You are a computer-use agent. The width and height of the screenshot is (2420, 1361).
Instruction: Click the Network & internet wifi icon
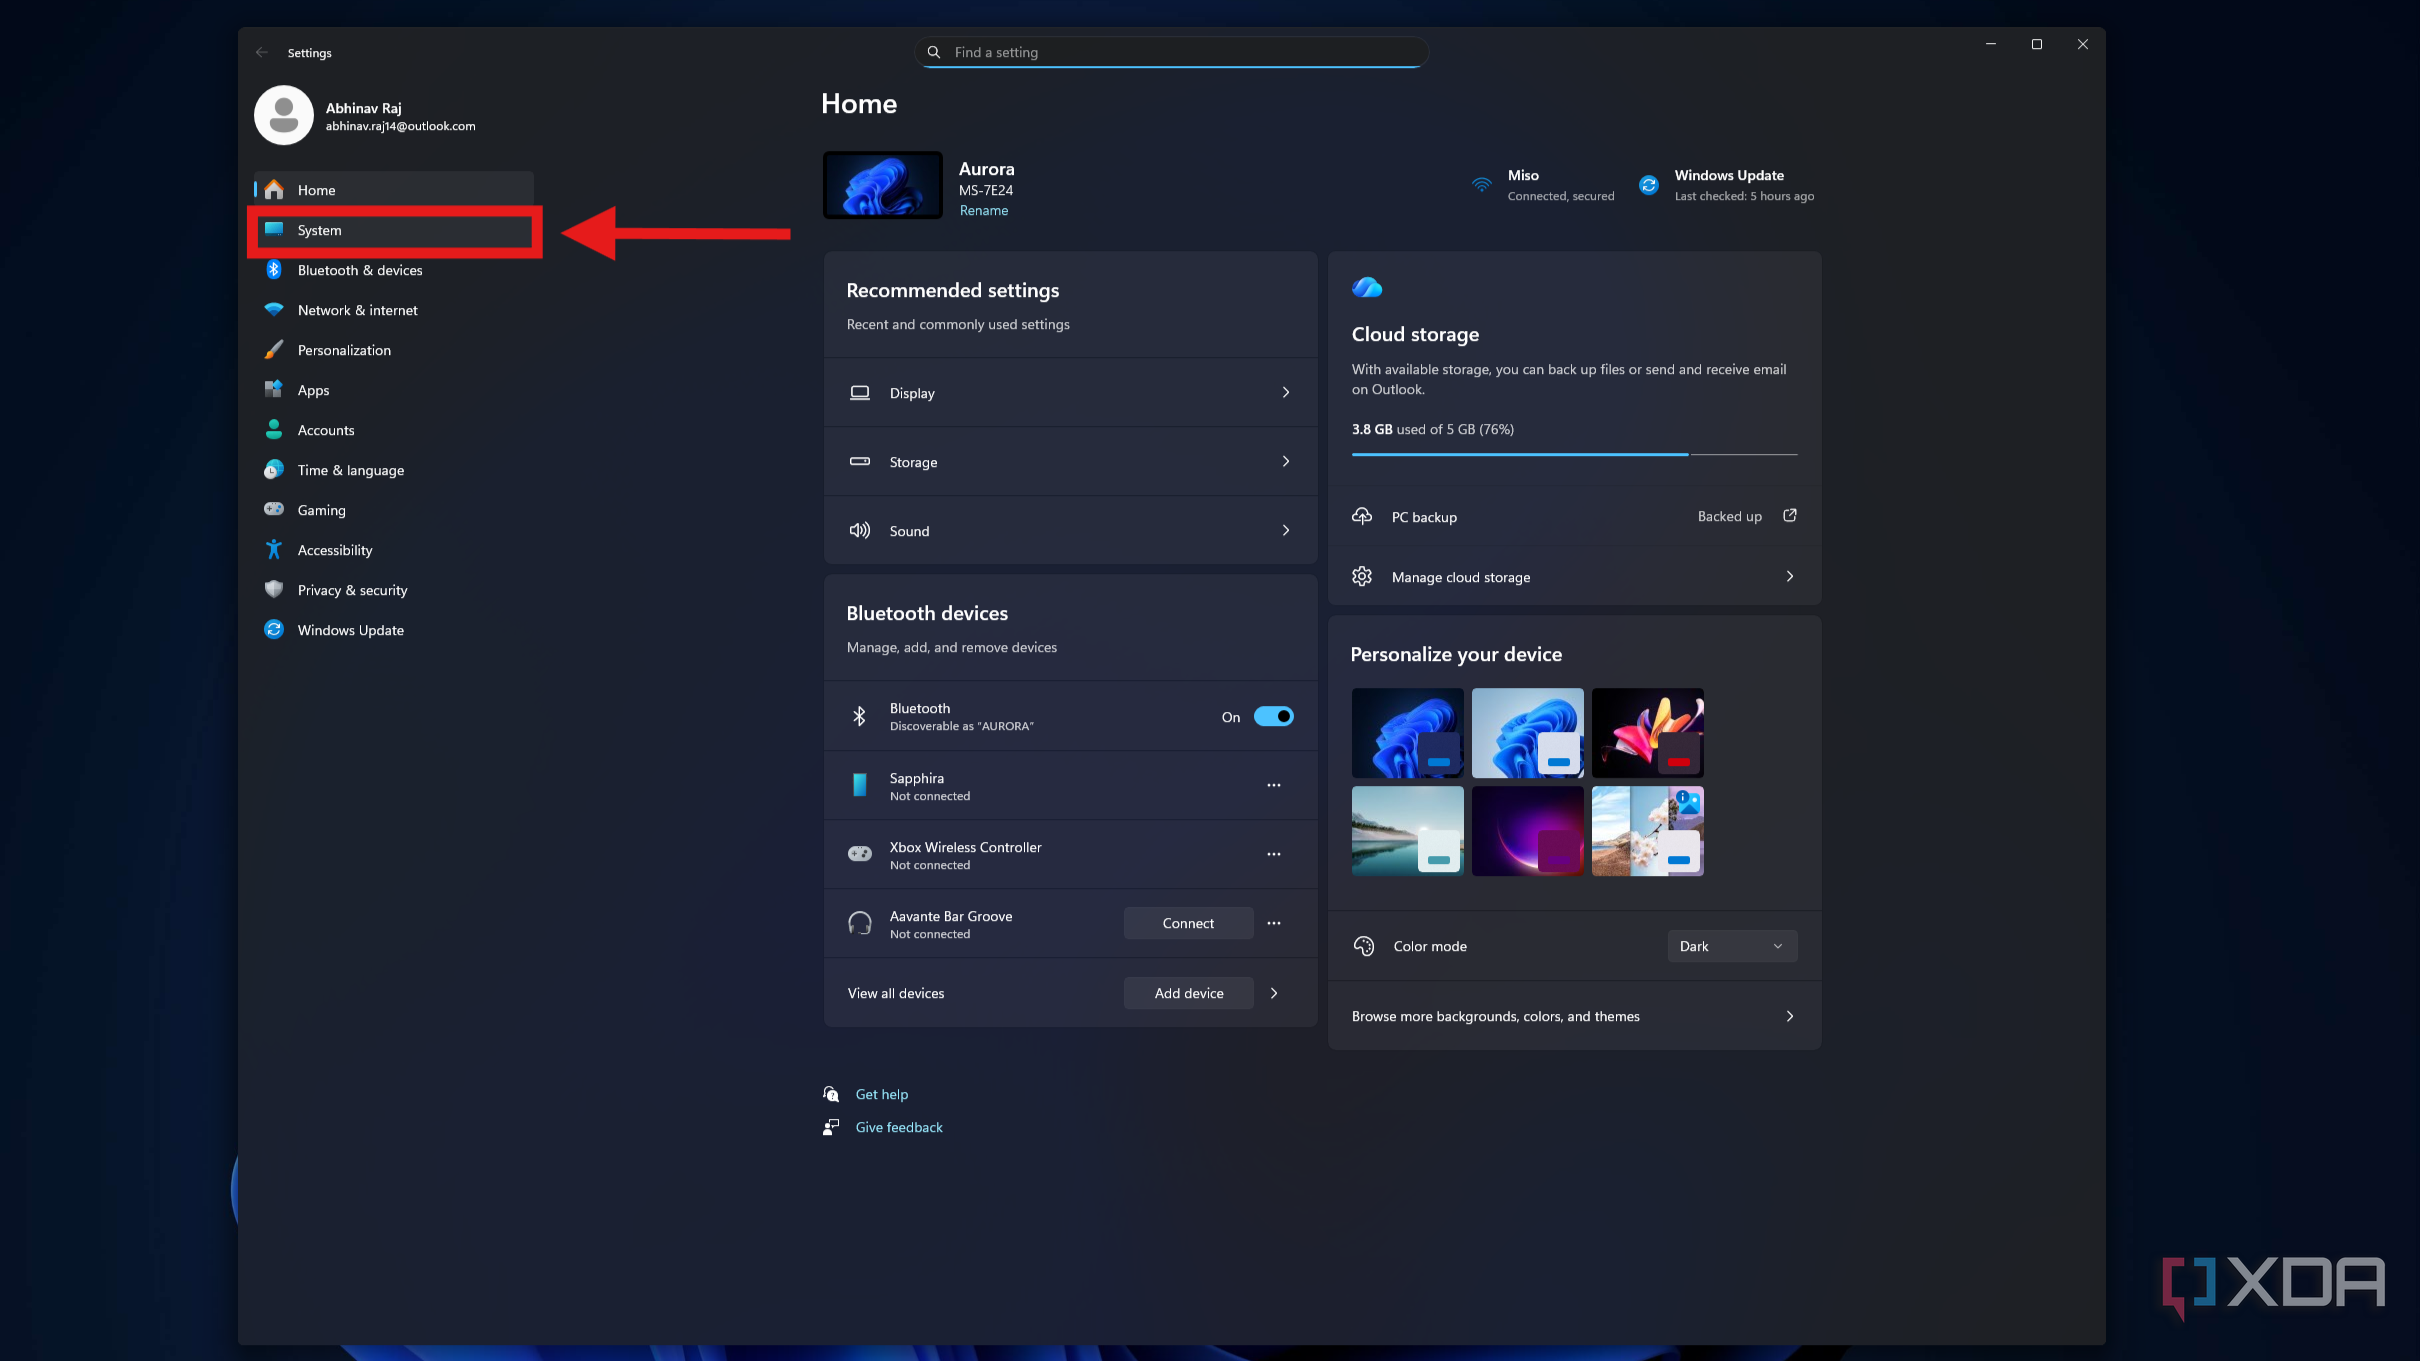click(273, 310)
